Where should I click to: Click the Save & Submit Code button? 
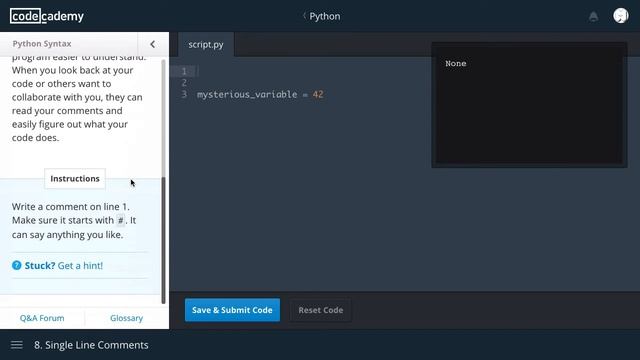tap(232, 310)
